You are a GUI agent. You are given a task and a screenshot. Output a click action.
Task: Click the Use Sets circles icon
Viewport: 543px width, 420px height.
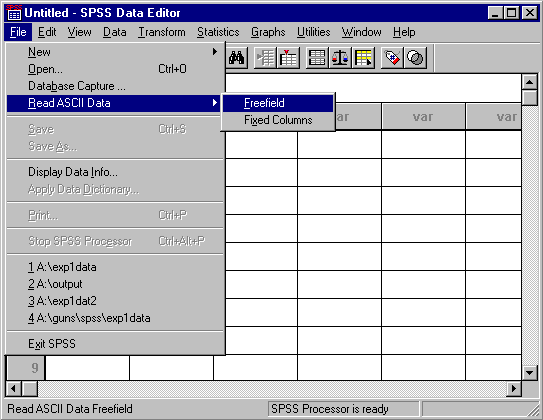pos(415,58)
